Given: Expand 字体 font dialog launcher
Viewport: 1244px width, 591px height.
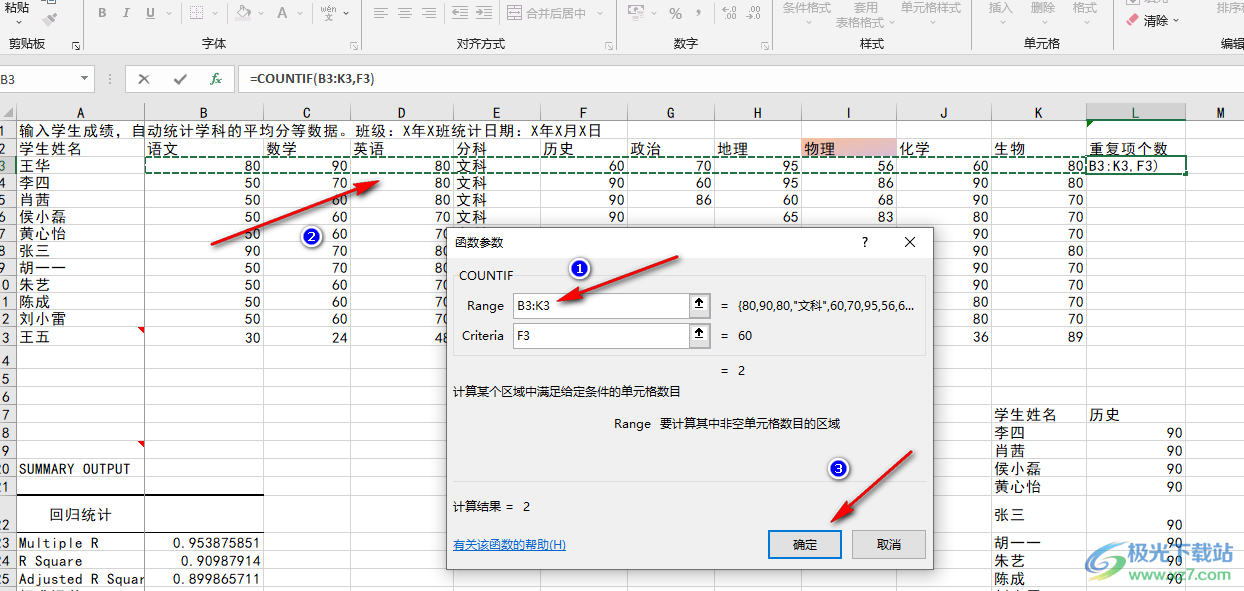Looking at the screenshot, I should tap(354, 46).
